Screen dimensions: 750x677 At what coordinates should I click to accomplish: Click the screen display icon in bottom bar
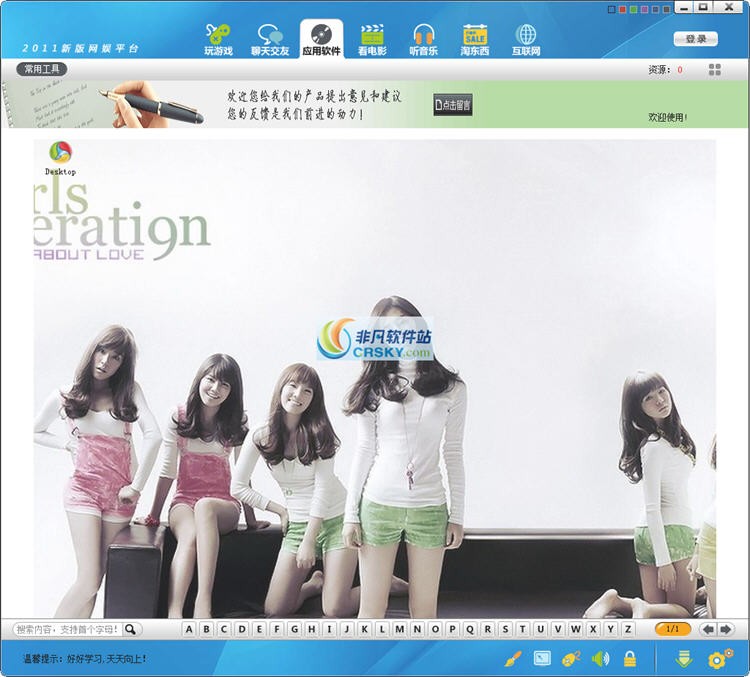[x=542, y=659]
